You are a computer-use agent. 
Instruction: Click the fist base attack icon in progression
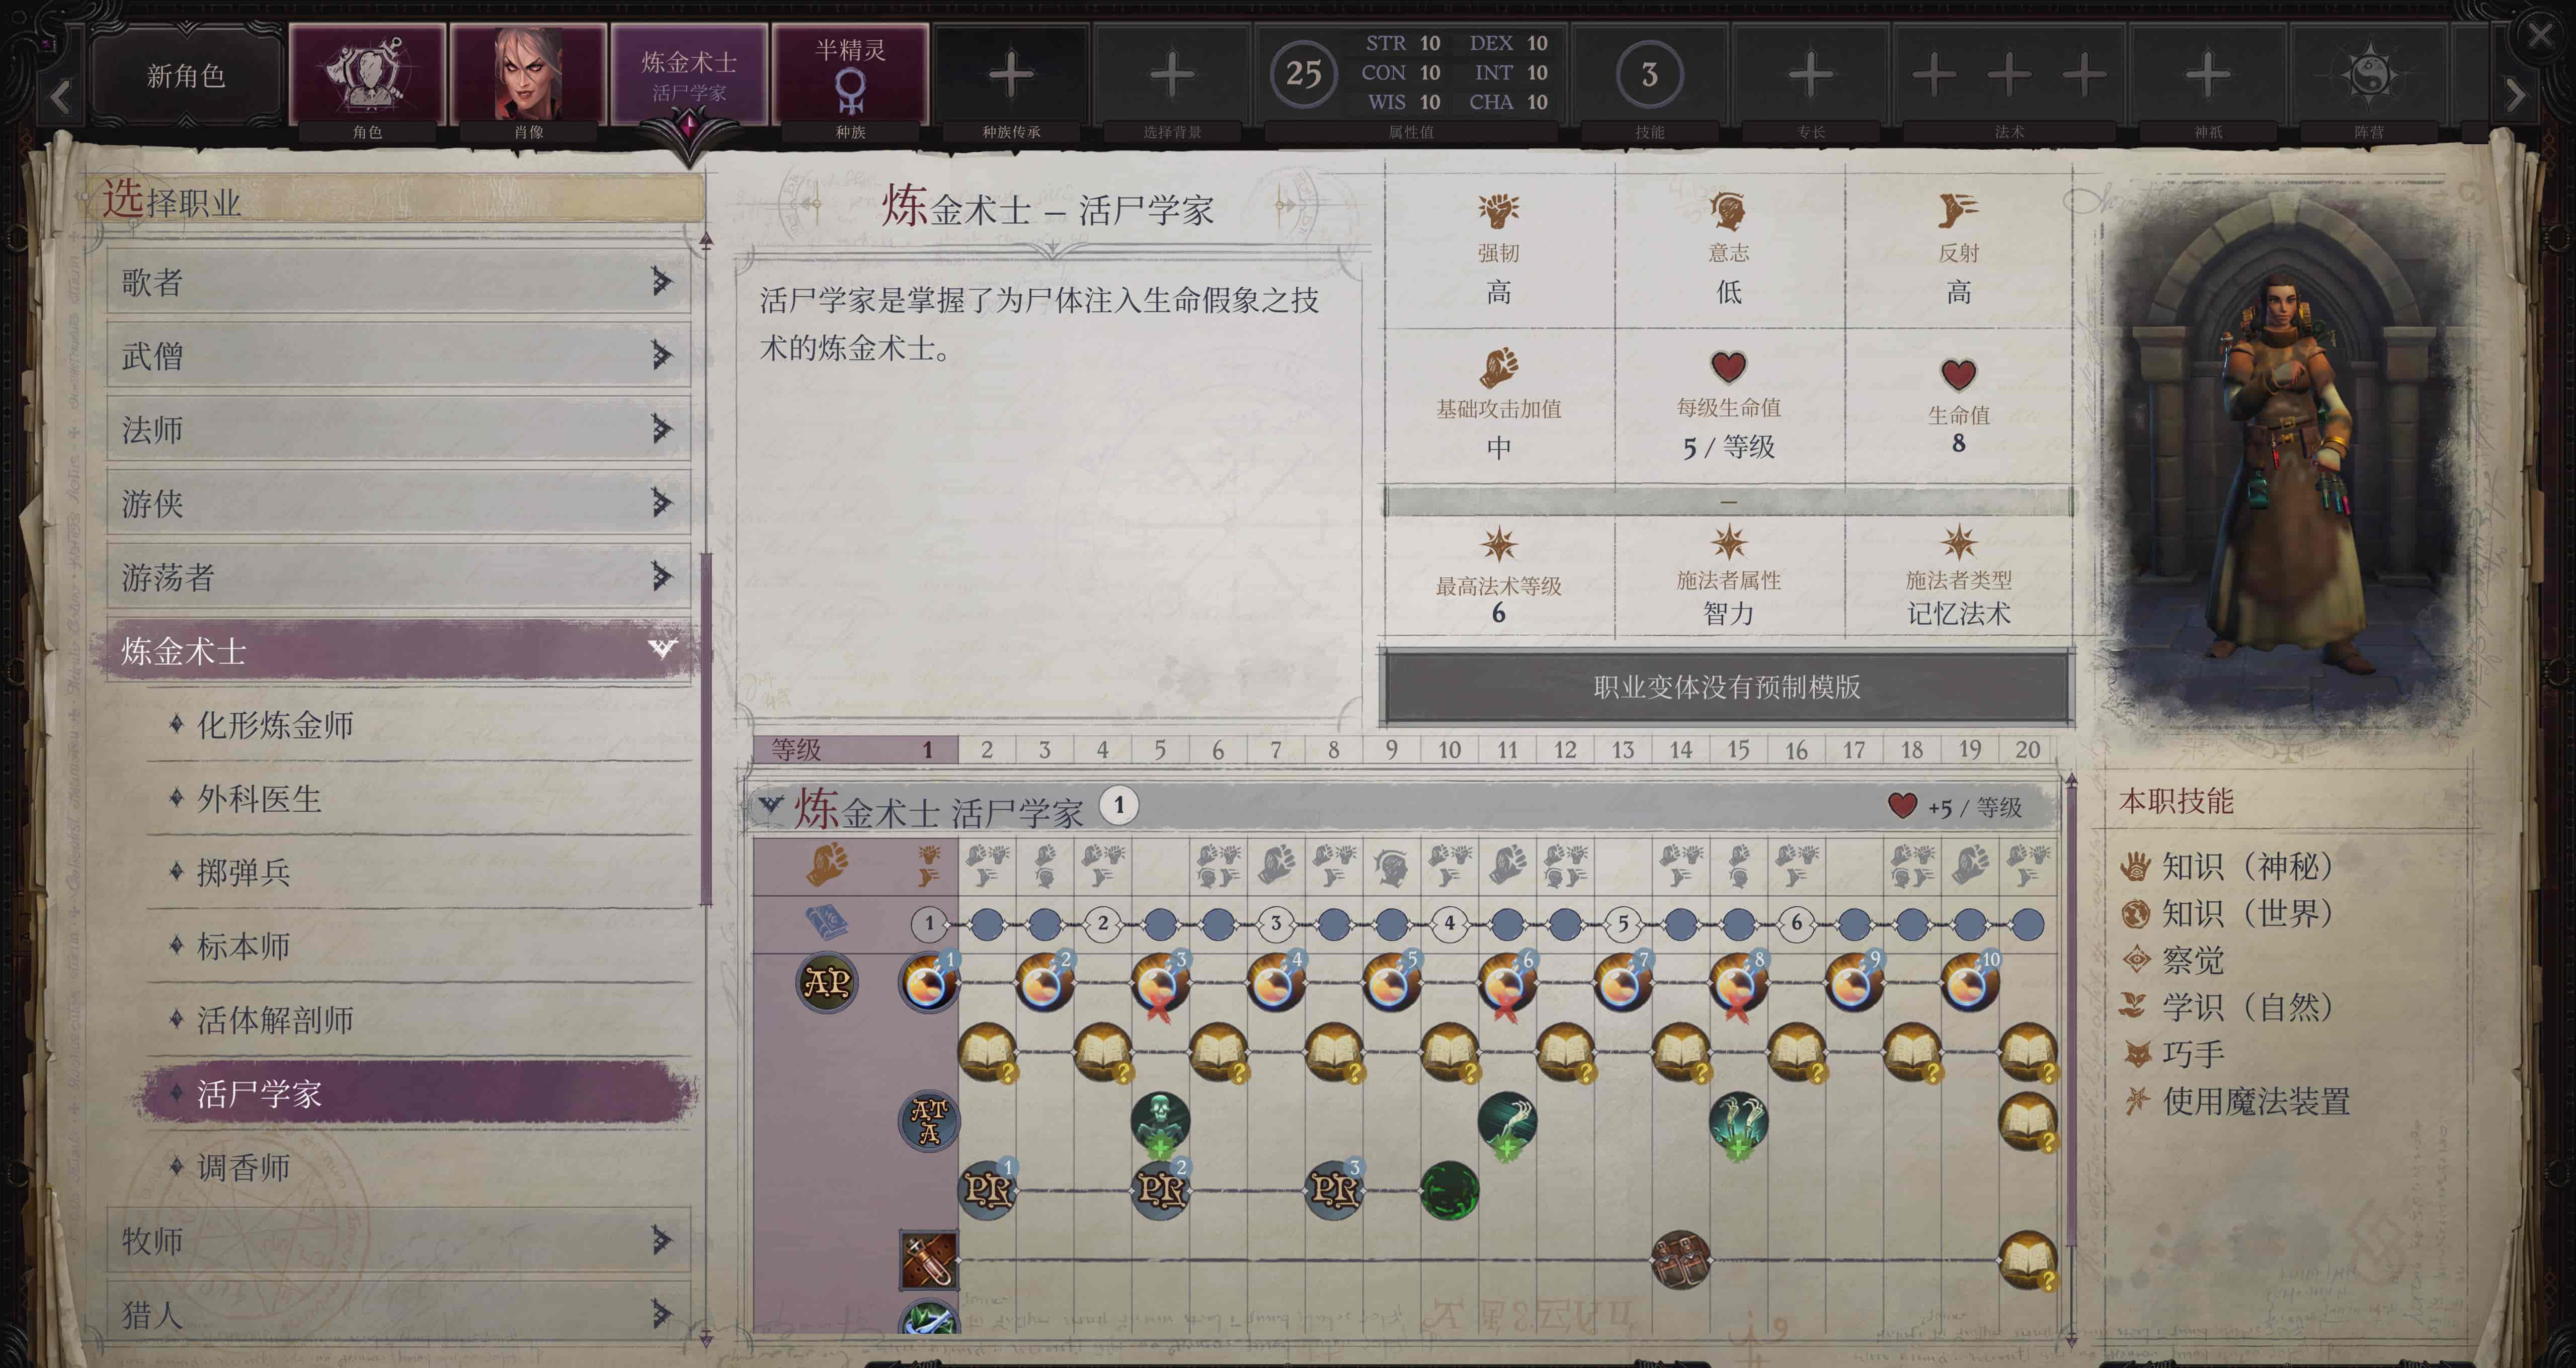[x=827, y=865]
